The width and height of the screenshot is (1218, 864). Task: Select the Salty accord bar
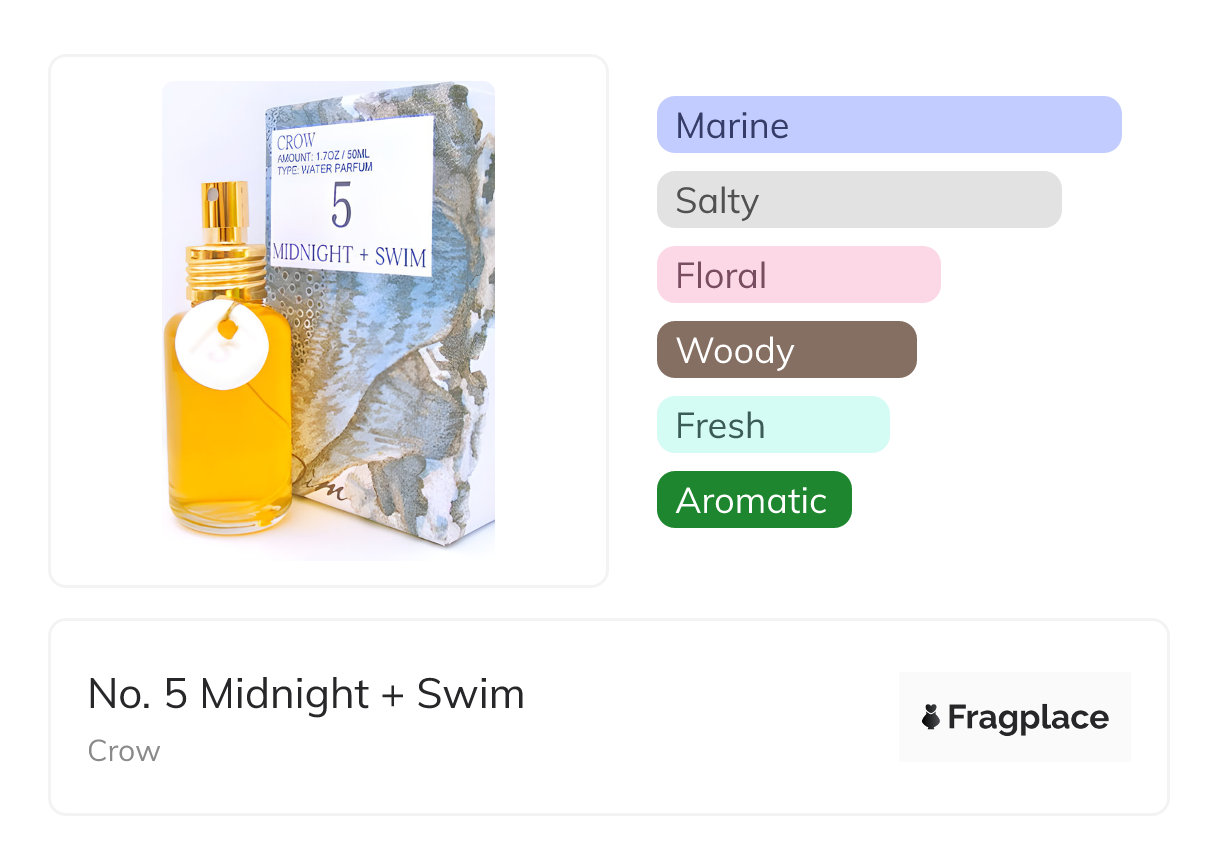pos(858,200)
